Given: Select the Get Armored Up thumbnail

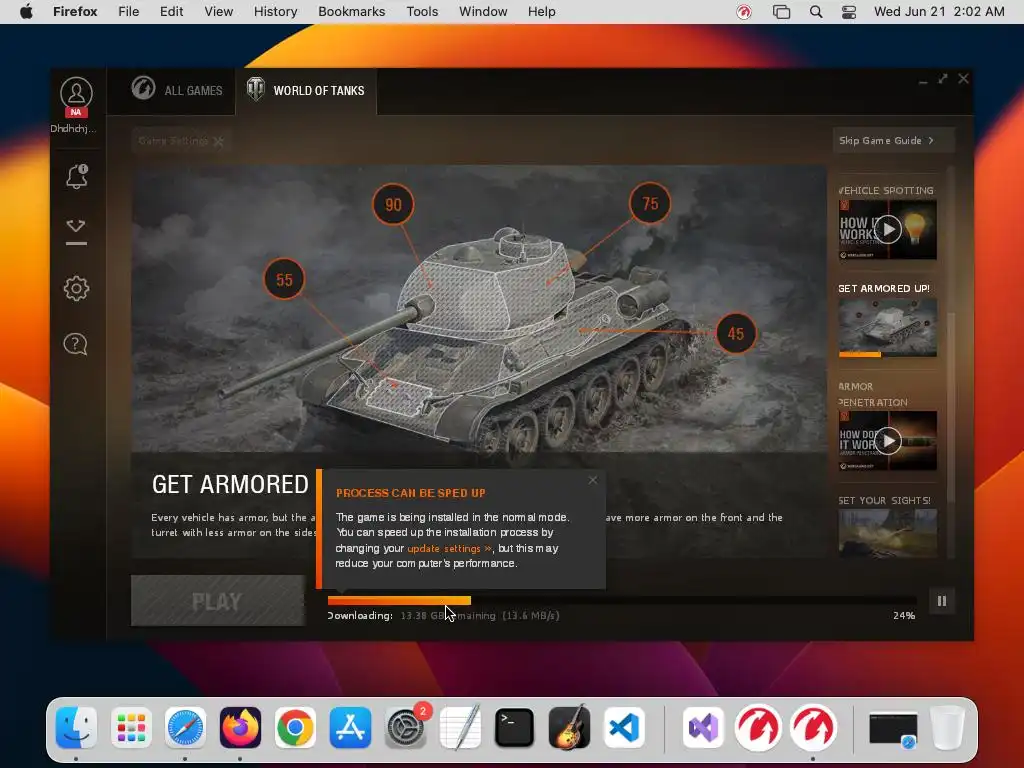Looking at the screenshot, I should [888, 328].
